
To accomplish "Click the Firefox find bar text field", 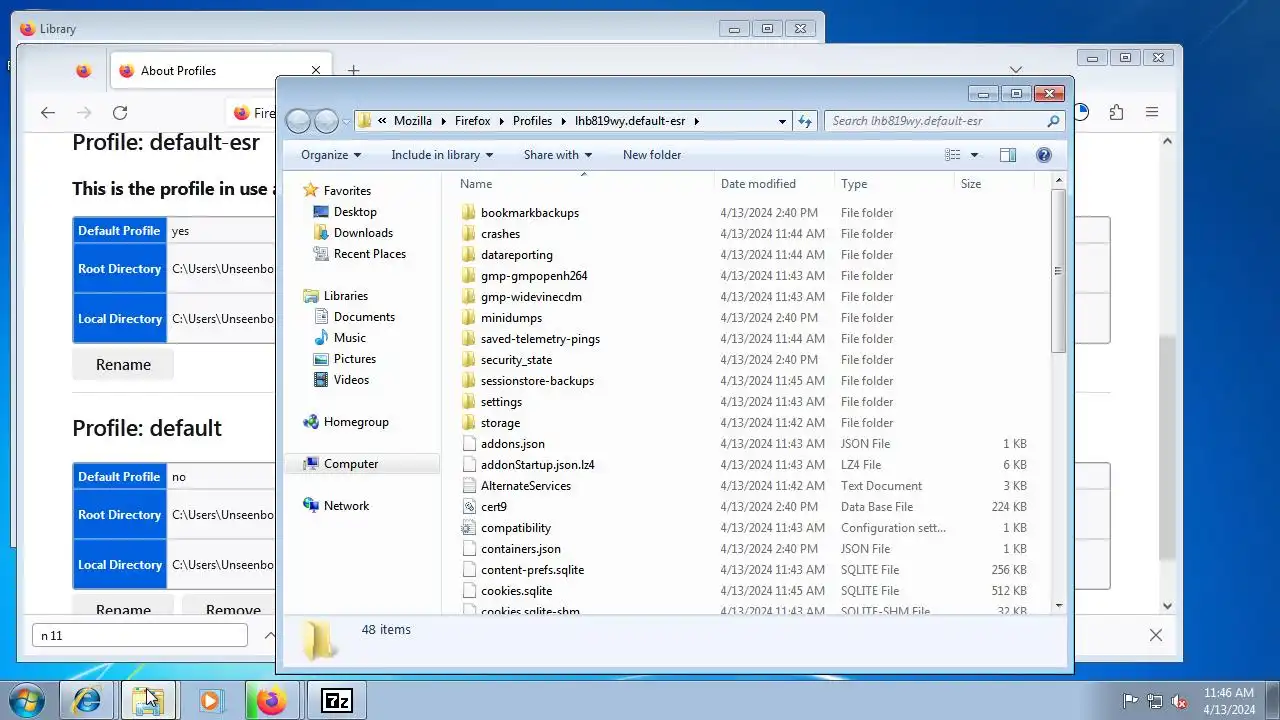I will pyautogui.click(x=140, y=635).
